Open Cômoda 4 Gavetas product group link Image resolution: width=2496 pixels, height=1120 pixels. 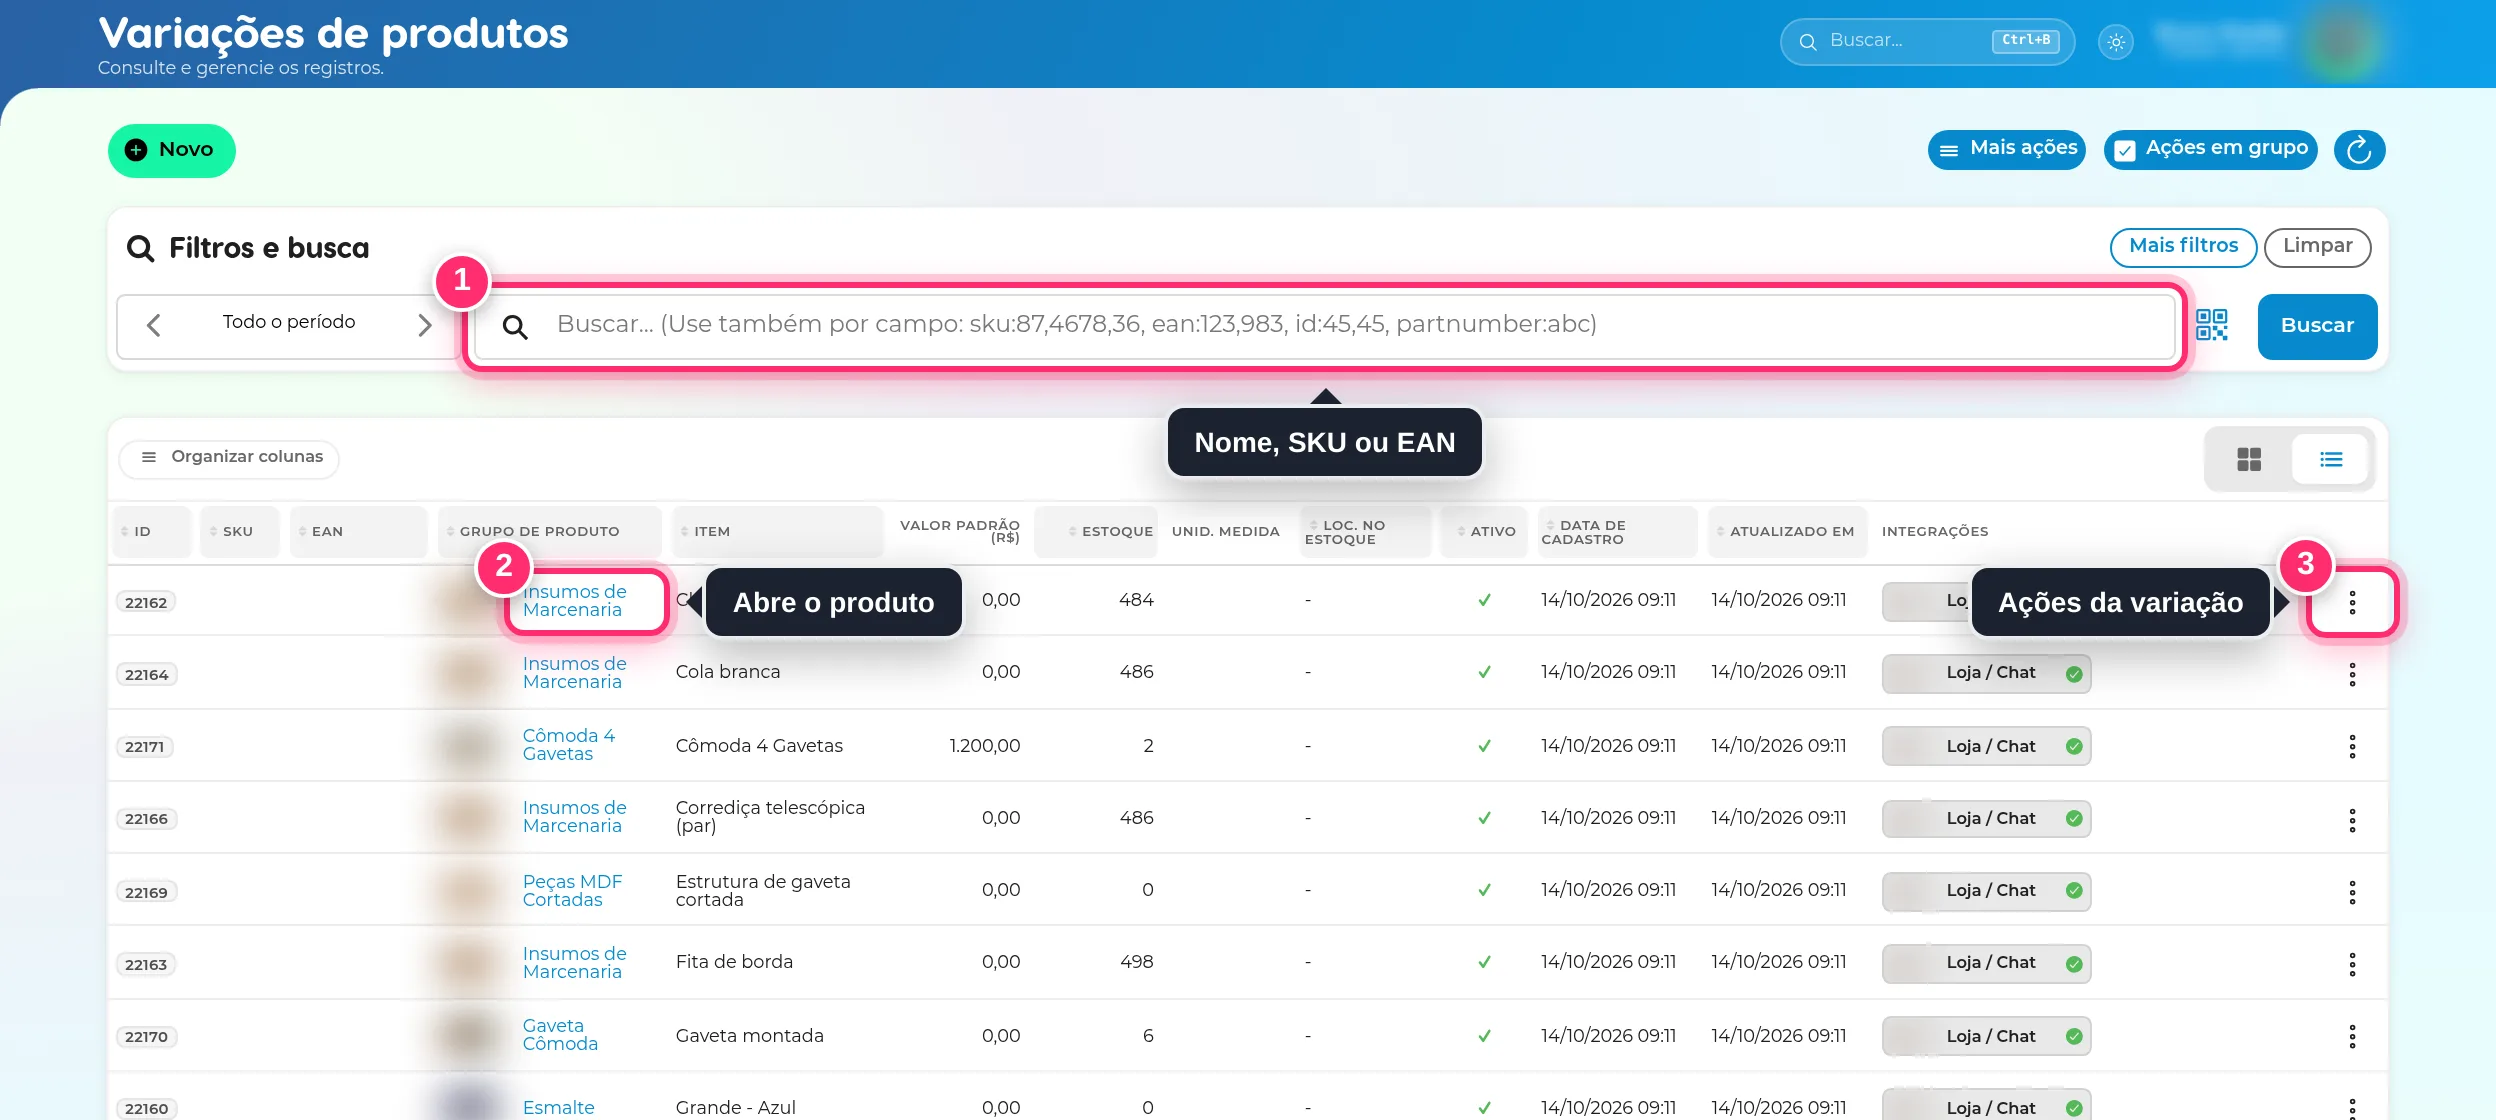(569, 745)
